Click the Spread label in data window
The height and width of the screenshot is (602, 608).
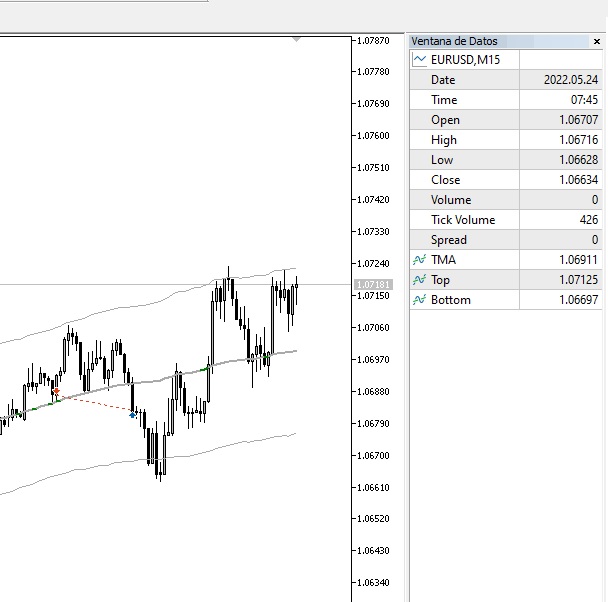click(449, 240)
